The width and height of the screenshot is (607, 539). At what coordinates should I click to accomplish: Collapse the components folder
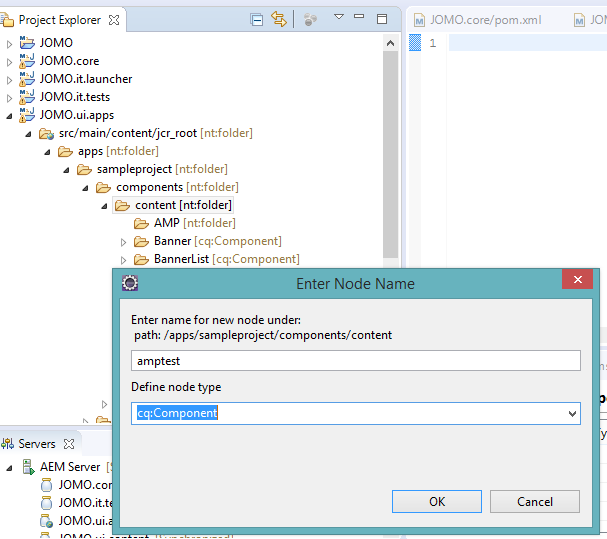click(x=85, y=189)
